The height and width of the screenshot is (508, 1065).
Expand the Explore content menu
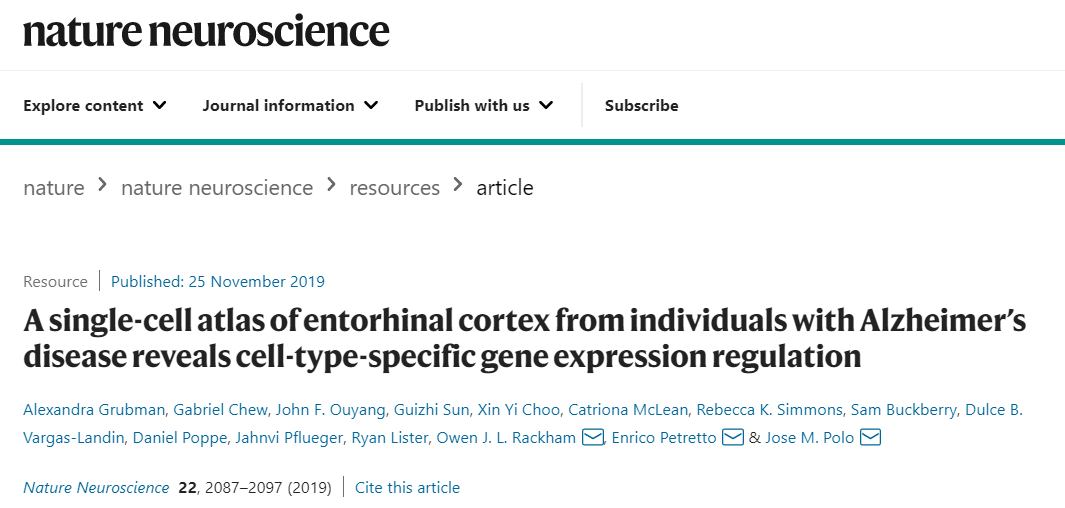click(x=95, y=106)
